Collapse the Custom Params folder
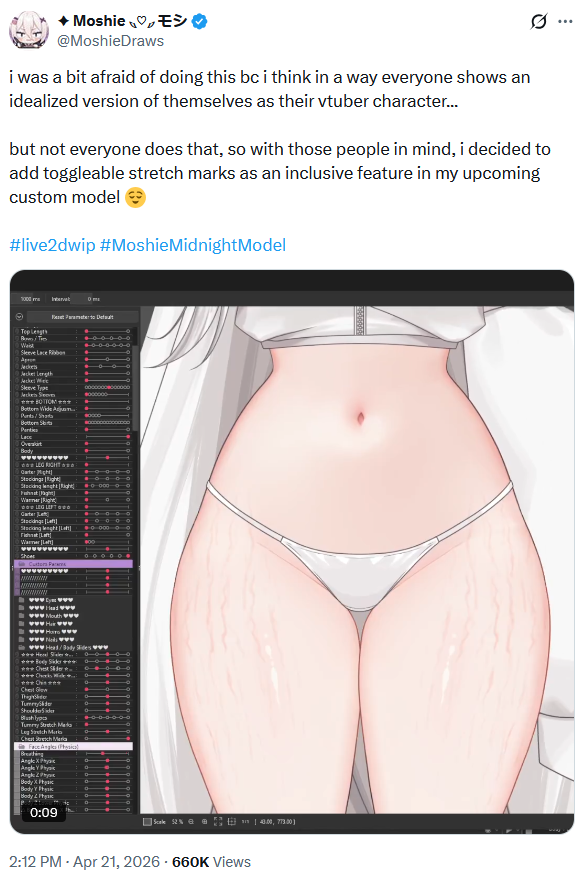Viewport: 585px width, 879px height. tap(22, 563)
